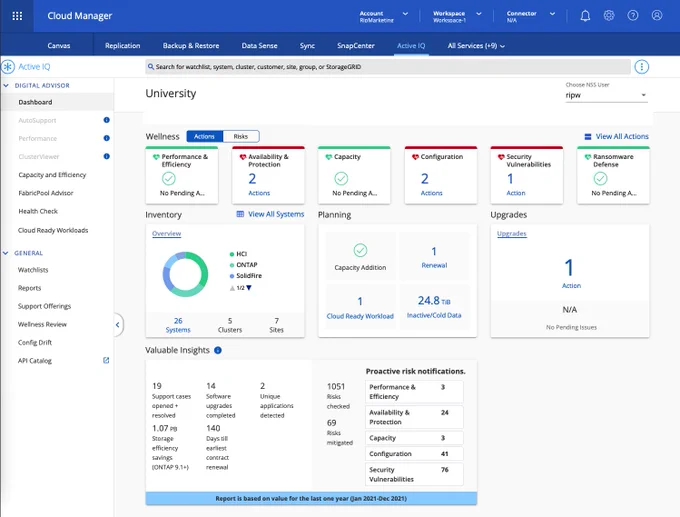Image resolution: width=680 pixels, height=517 pixels.
Task: Click the info icon beside AutoSupport
Action: (106, 120)
